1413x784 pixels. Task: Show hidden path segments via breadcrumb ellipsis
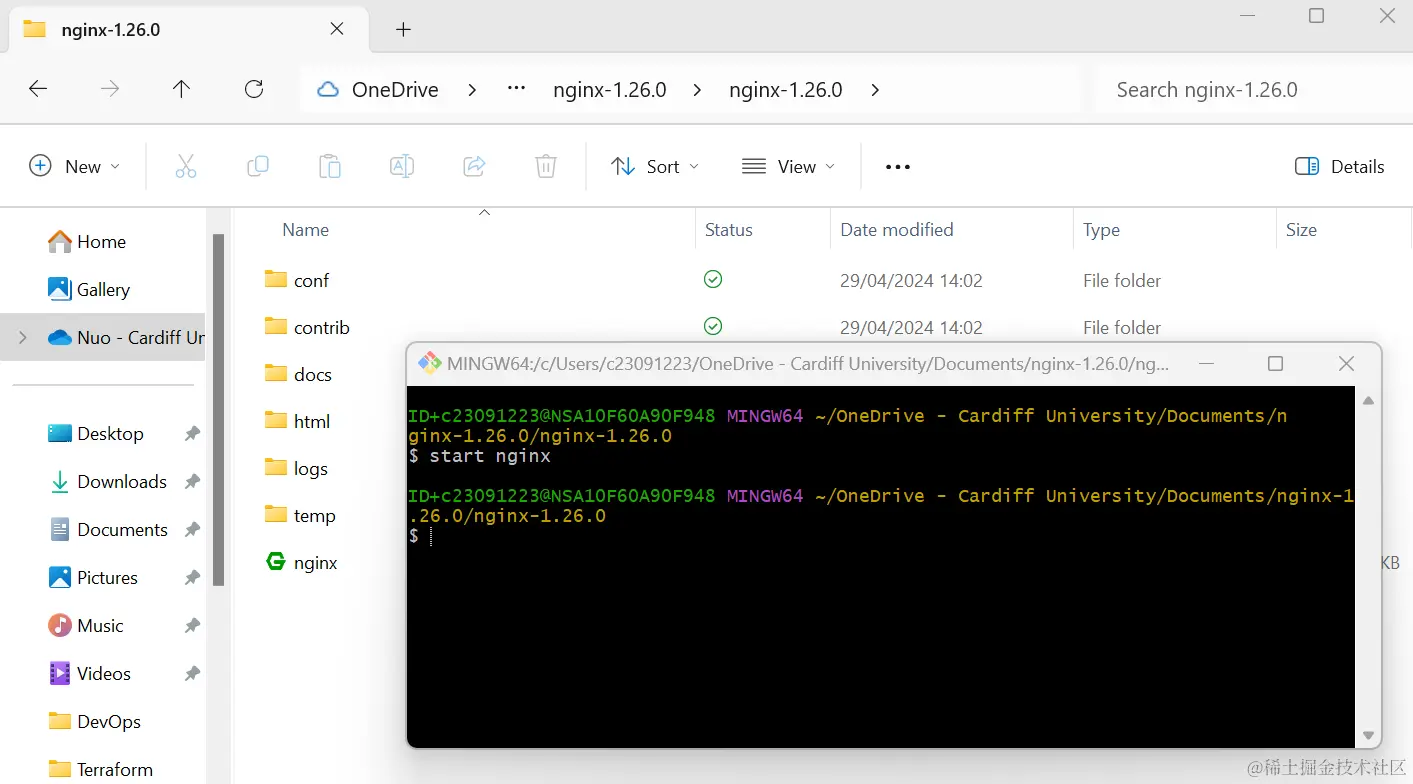coord(516,89)
